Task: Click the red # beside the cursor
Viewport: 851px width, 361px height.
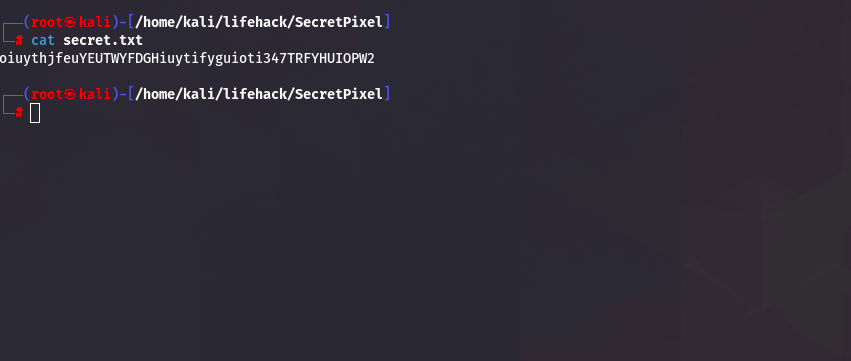Action: 19,113
